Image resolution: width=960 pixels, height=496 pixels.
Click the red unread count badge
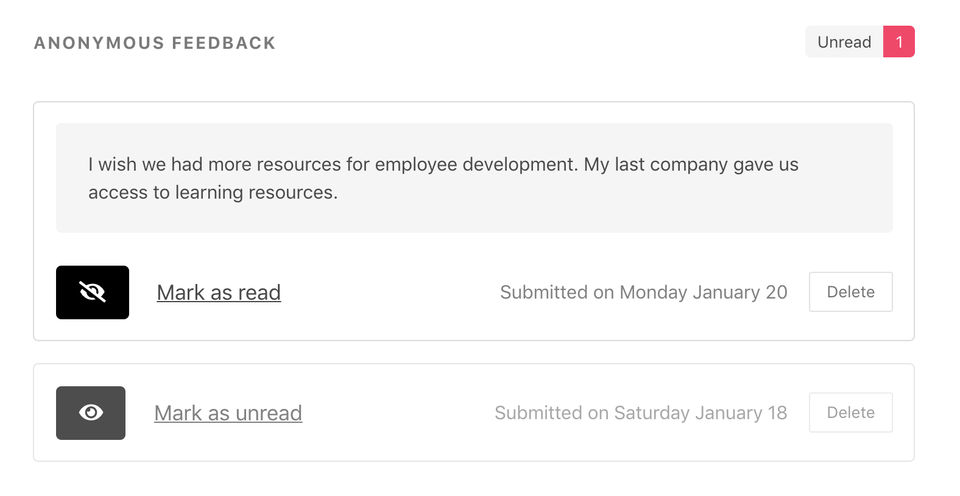899,42
